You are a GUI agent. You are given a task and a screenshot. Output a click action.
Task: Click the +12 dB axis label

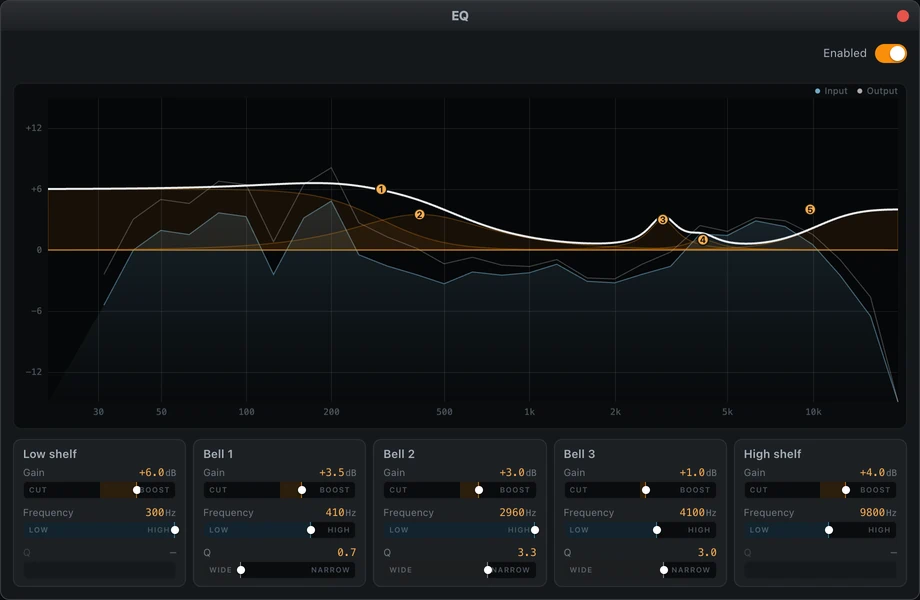click(33, 128)
